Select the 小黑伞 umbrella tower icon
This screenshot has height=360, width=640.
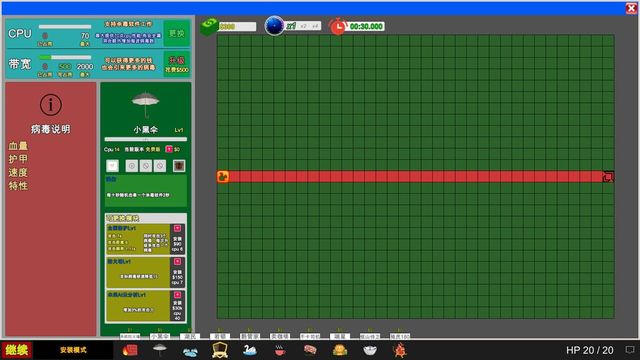[160, 350]
